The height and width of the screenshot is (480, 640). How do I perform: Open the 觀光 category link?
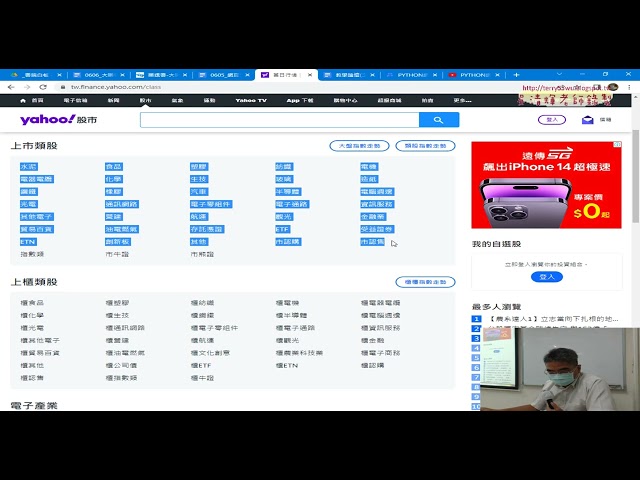pyautogui.click(x=284, y=217)
